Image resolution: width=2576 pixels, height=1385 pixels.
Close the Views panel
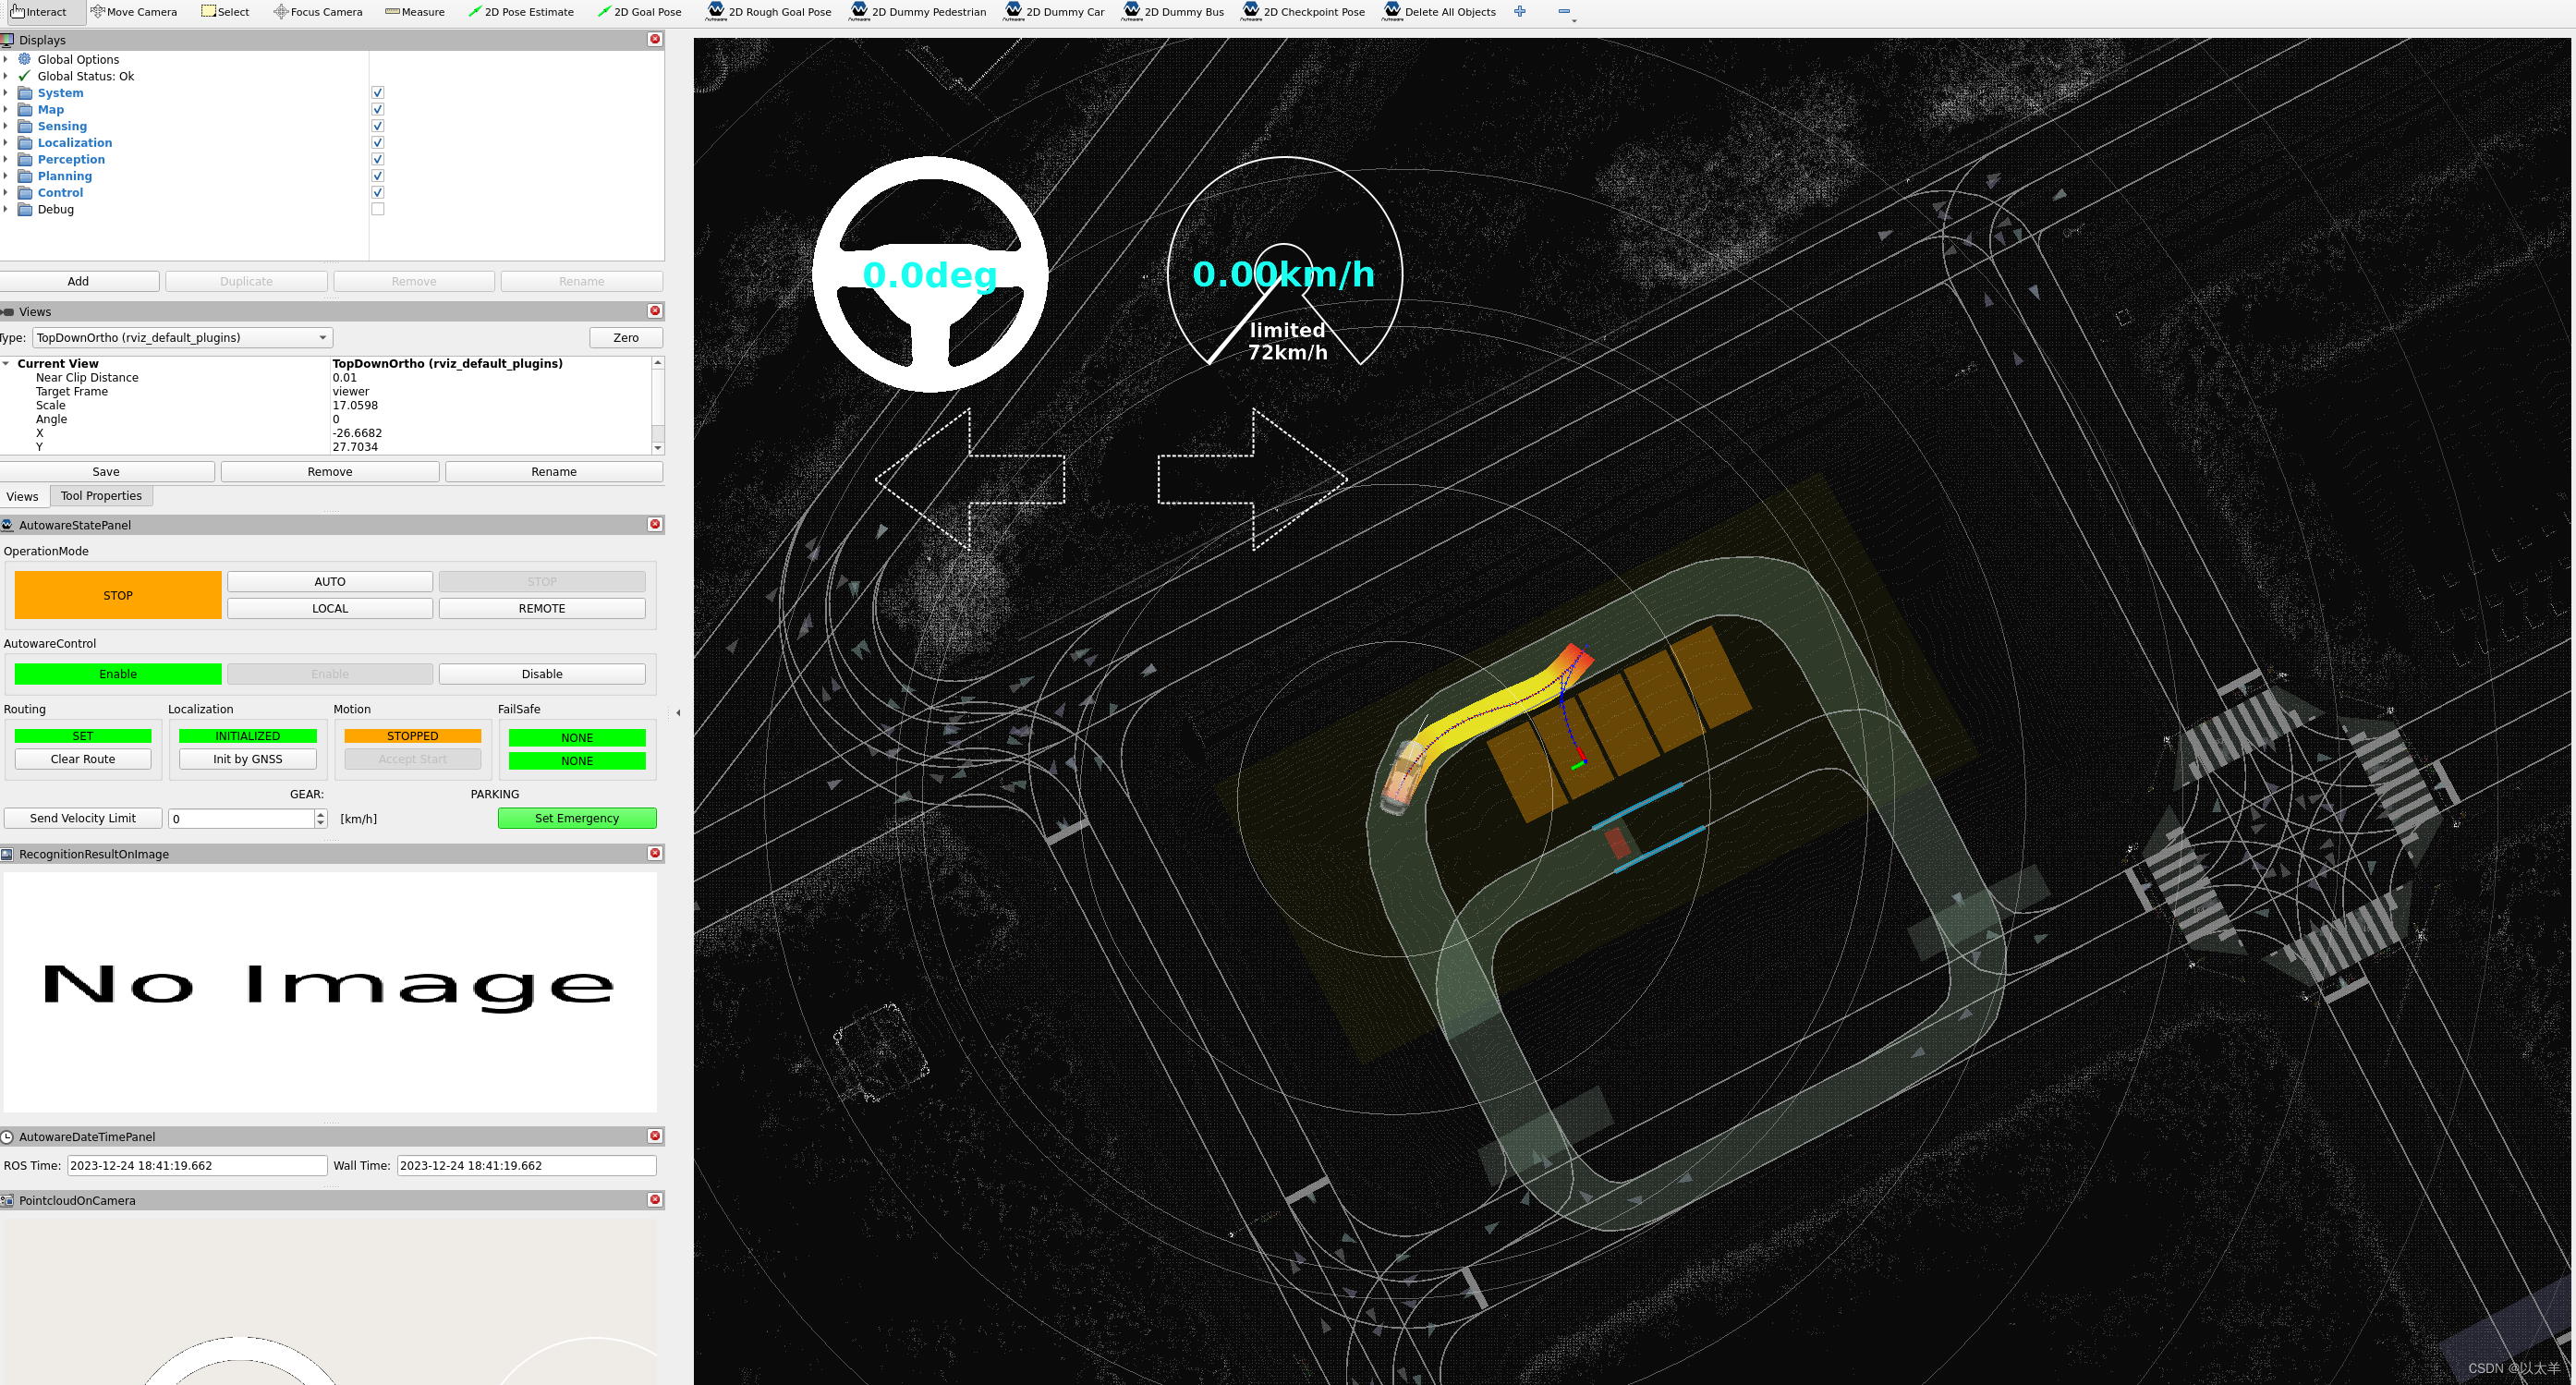click(655, 311)
